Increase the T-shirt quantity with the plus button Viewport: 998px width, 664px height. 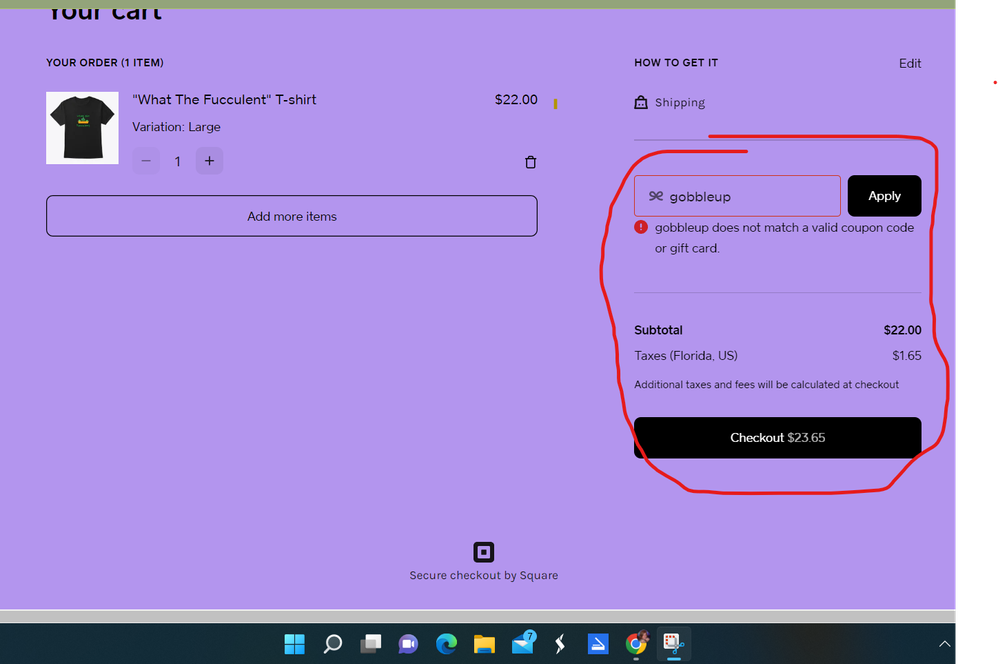point(209,161)
